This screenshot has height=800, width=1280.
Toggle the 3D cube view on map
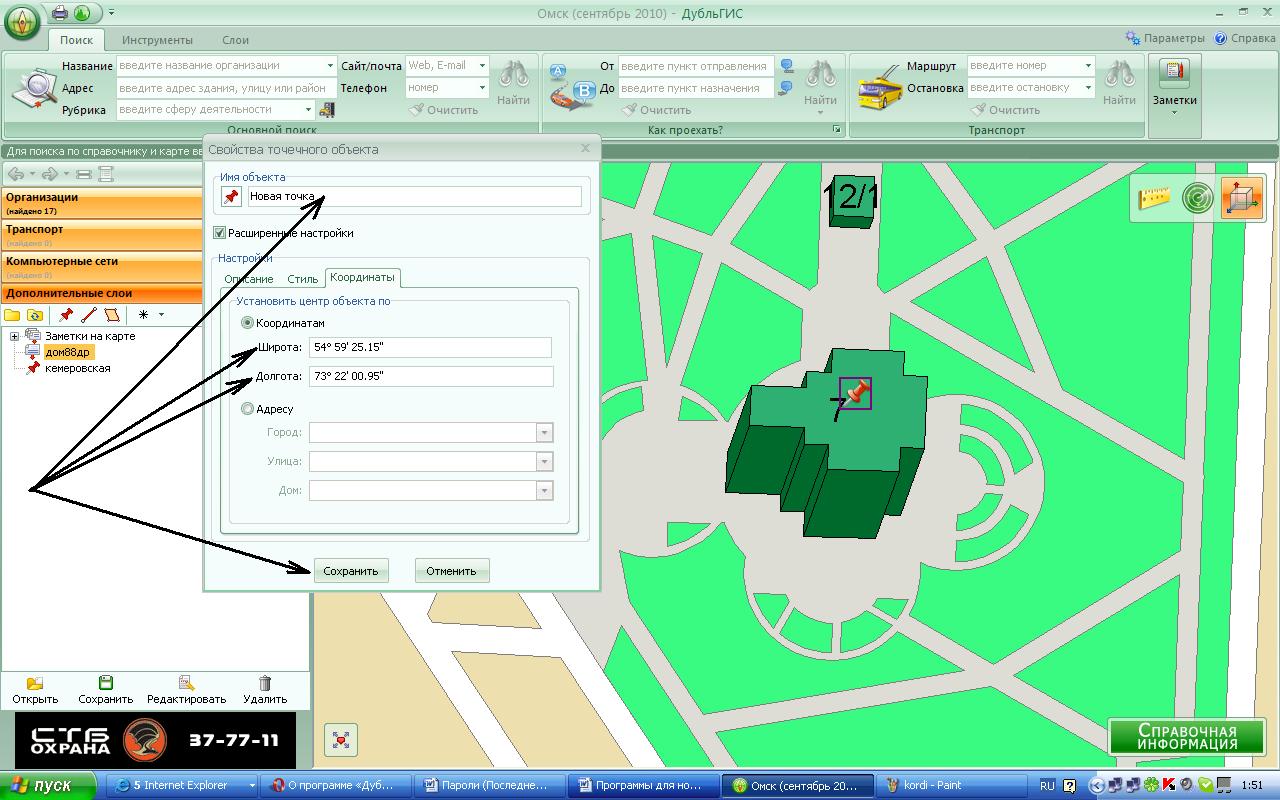tap(1242, 197)
